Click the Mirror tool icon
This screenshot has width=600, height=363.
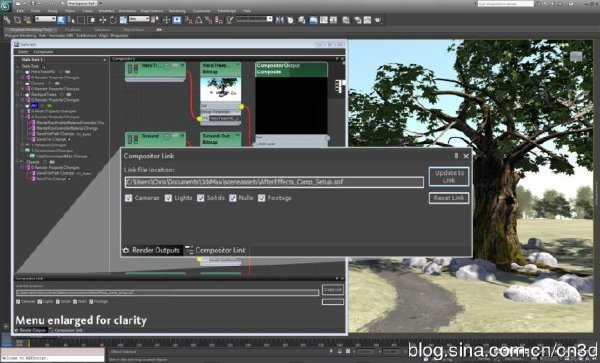pyautogui.click(x=280, y=20)
